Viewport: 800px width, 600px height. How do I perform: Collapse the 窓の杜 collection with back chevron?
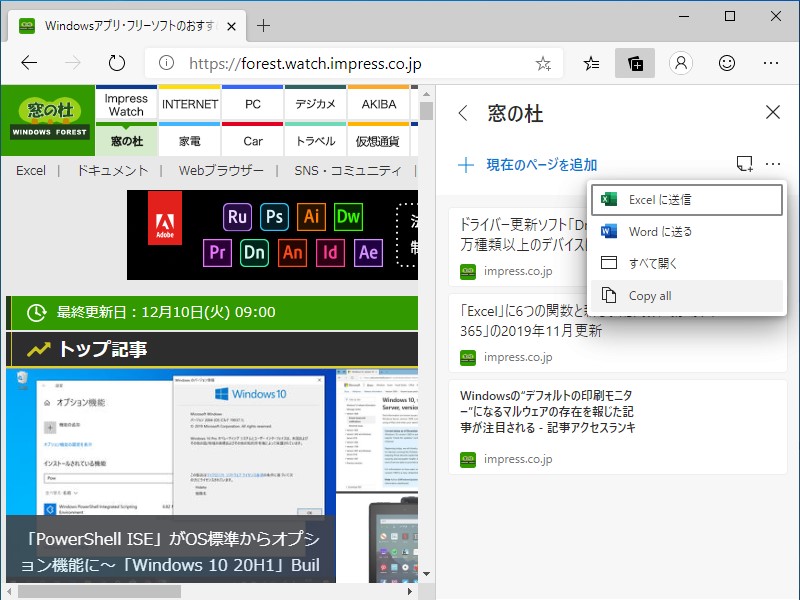pyautogui.click(x=463, y=114)
